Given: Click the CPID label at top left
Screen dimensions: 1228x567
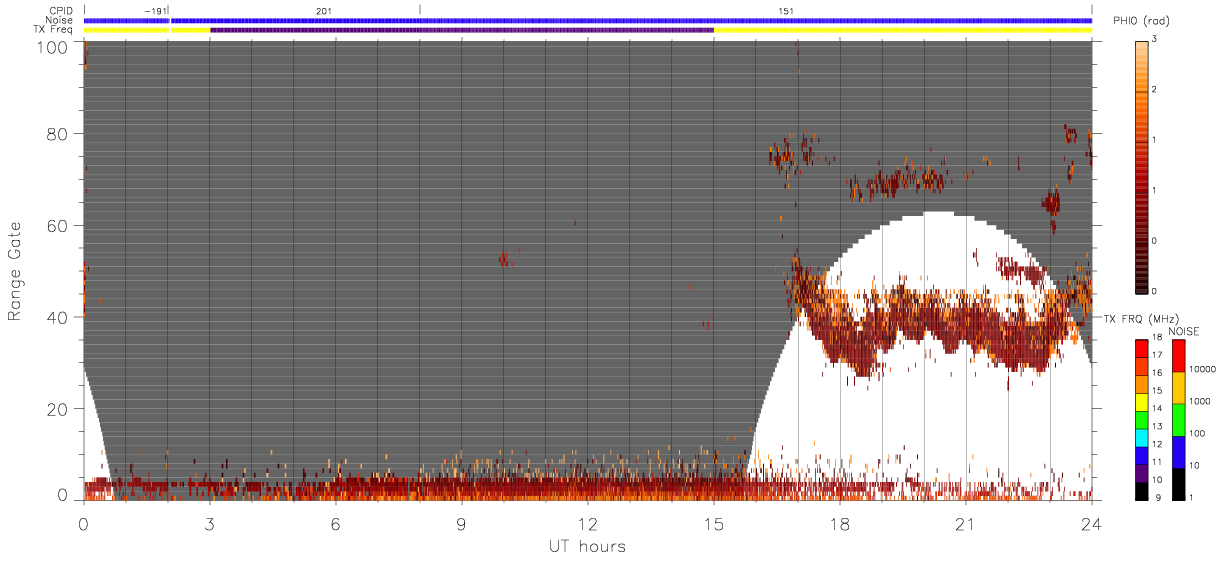Looking at the screenshot, I should coord(63,10).
